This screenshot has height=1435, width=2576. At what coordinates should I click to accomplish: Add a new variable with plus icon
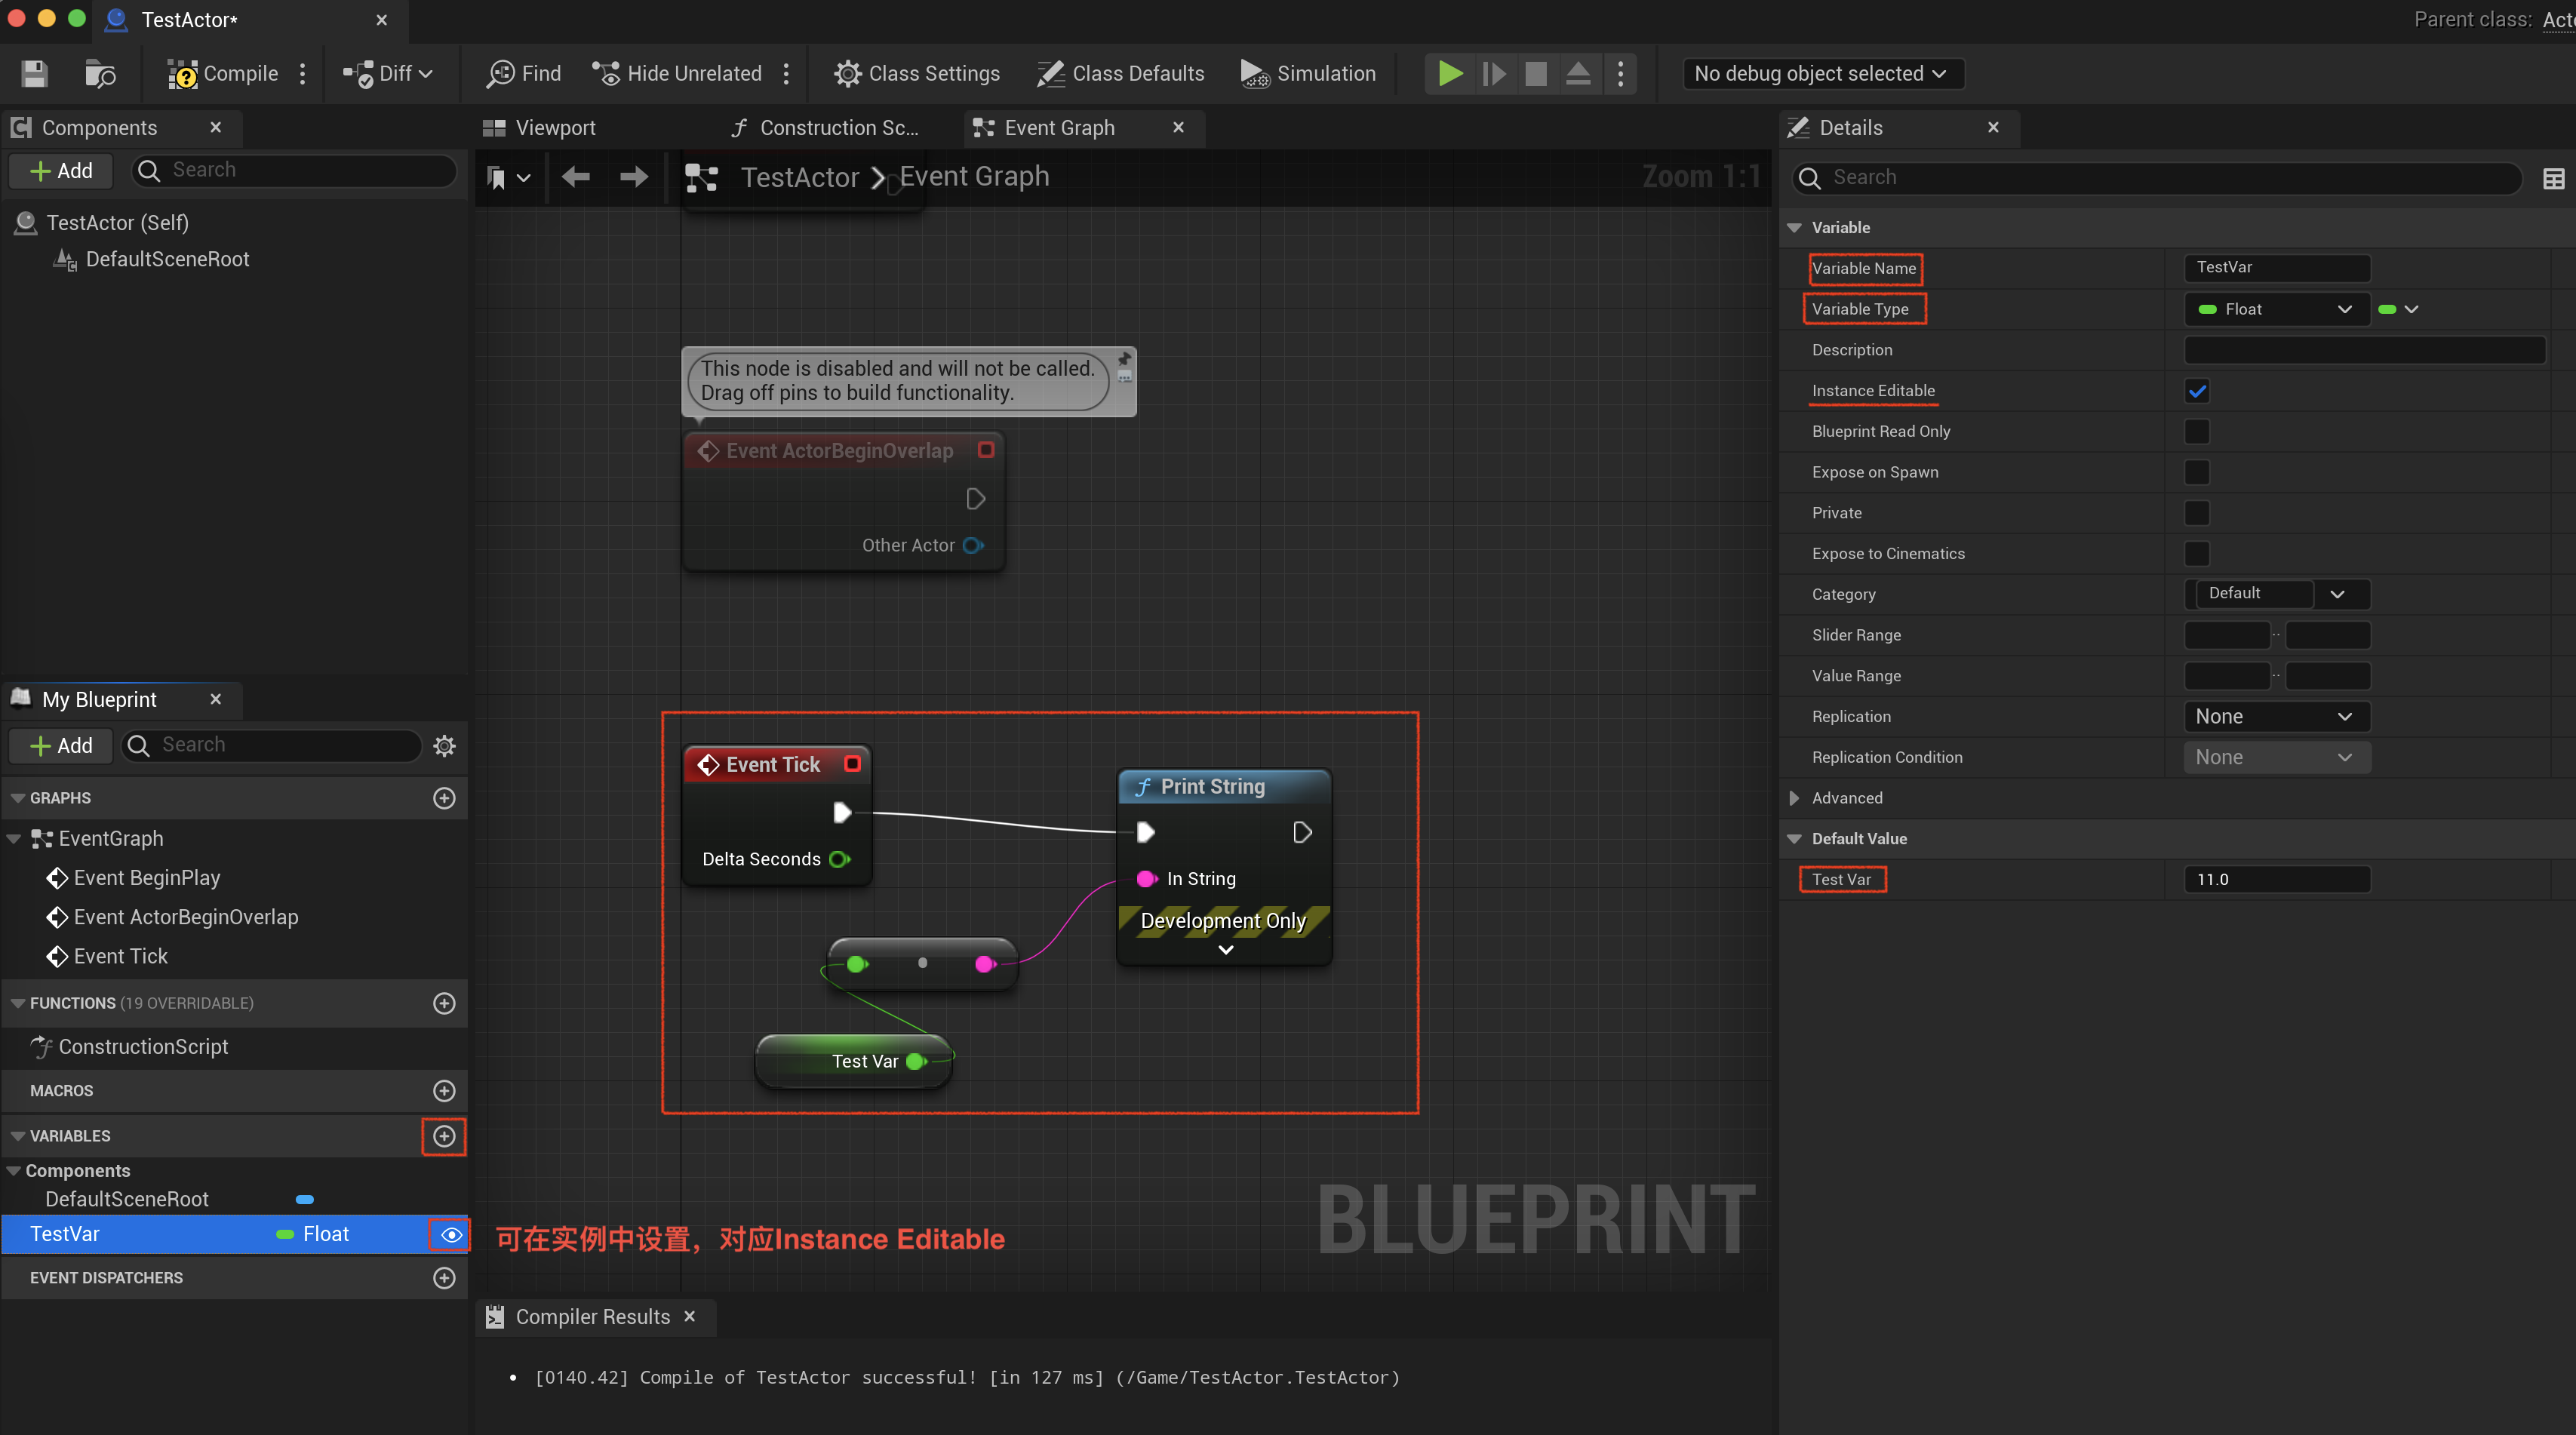[x=445, y=1136]
